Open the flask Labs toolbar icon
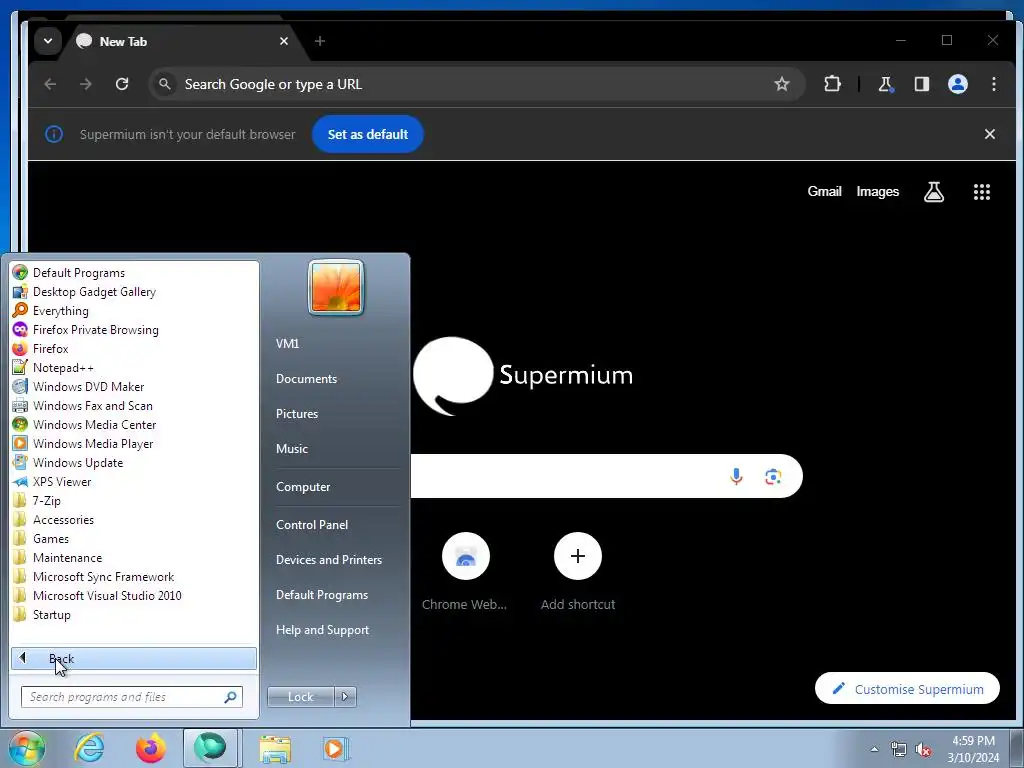 click(886, 84)
